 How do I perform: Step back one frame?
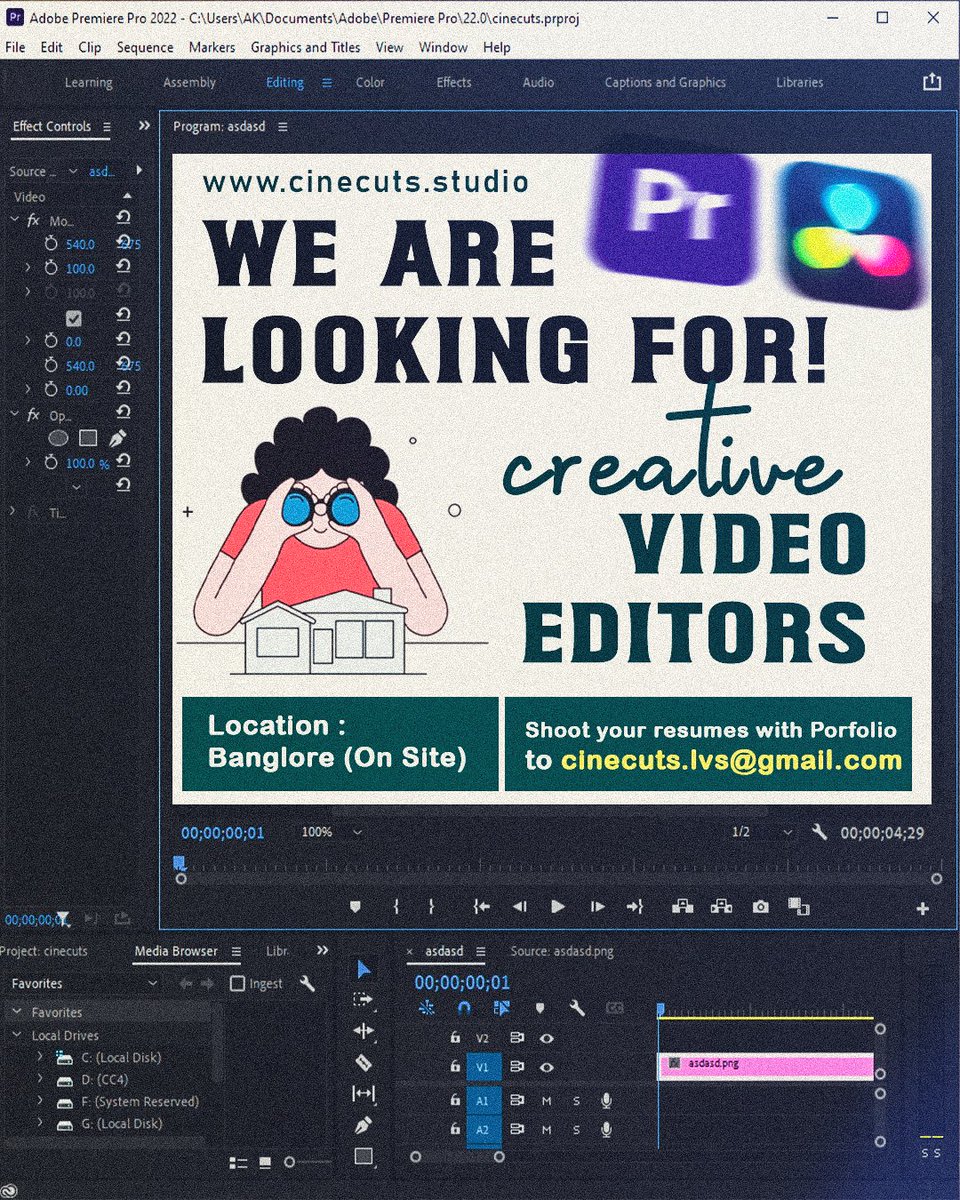click(519, 907)
